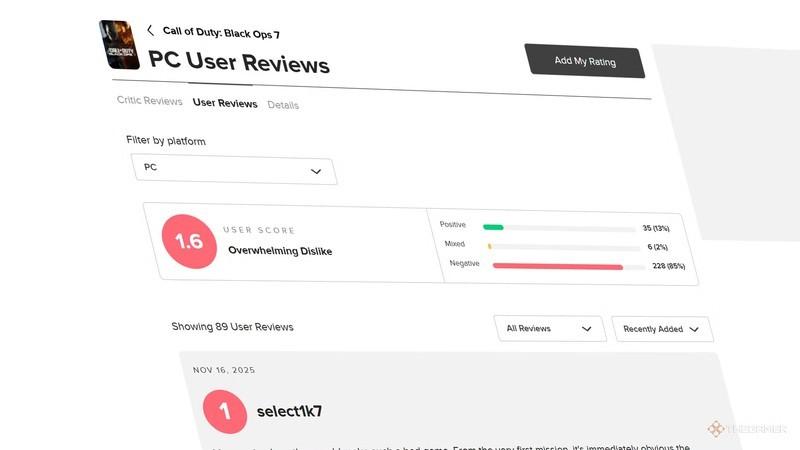Image resolution: width=800 pixels, height=450 pixels.
Task: Click the chevron arrow on Recently Added
Action: (694, 330)
